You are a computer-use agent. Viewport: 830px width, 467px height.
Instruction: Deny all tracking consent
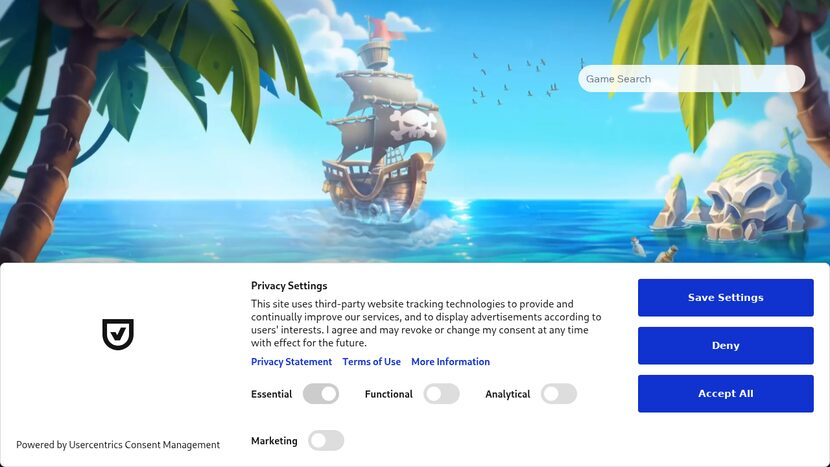coord(726,346)
